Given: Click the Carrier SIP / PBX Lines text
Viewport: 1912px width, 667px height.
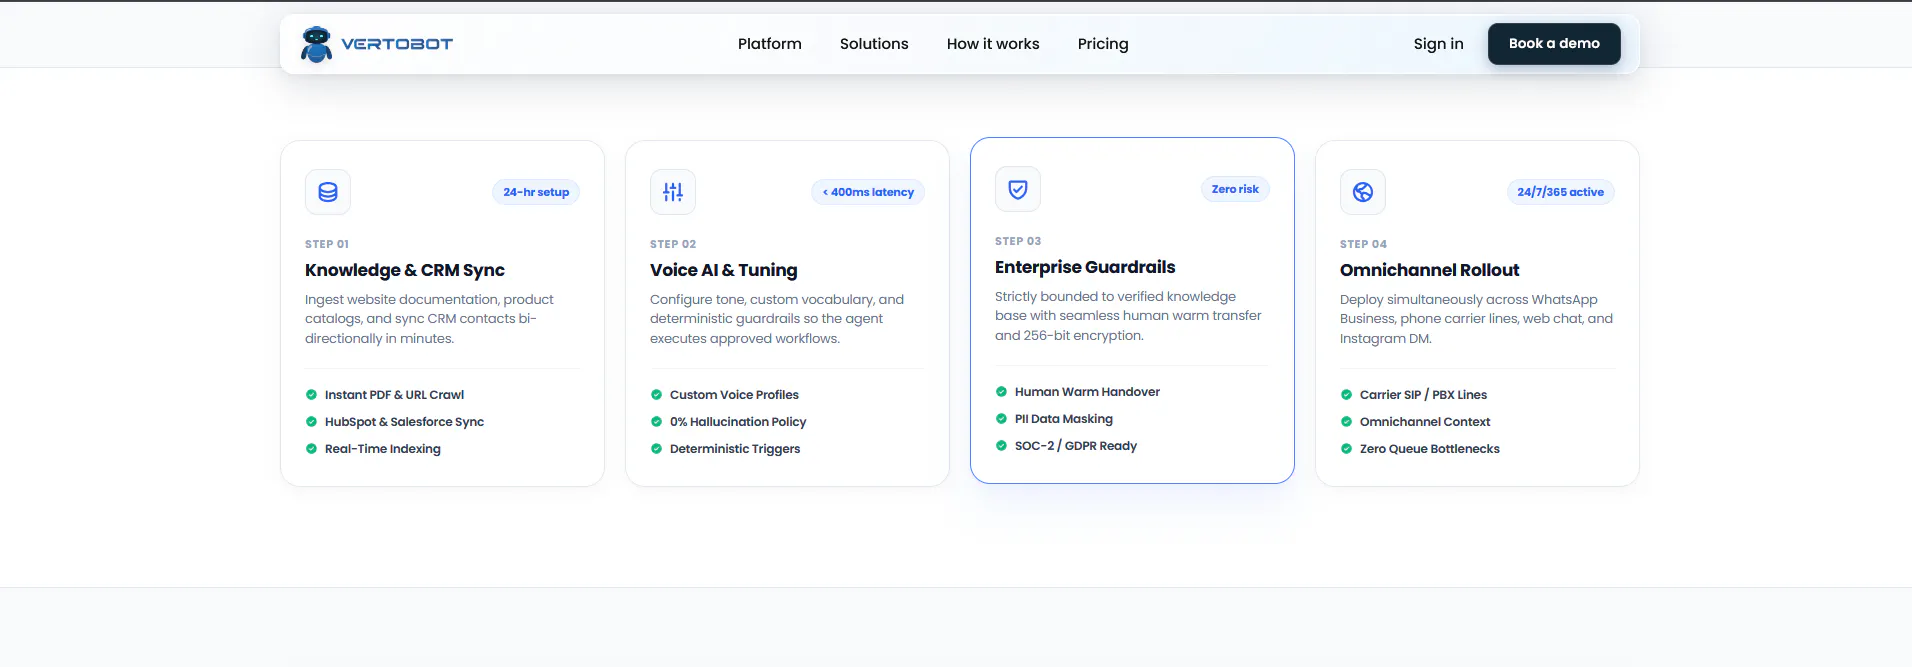Looking at the screenshot, I should coord(1423,395).
